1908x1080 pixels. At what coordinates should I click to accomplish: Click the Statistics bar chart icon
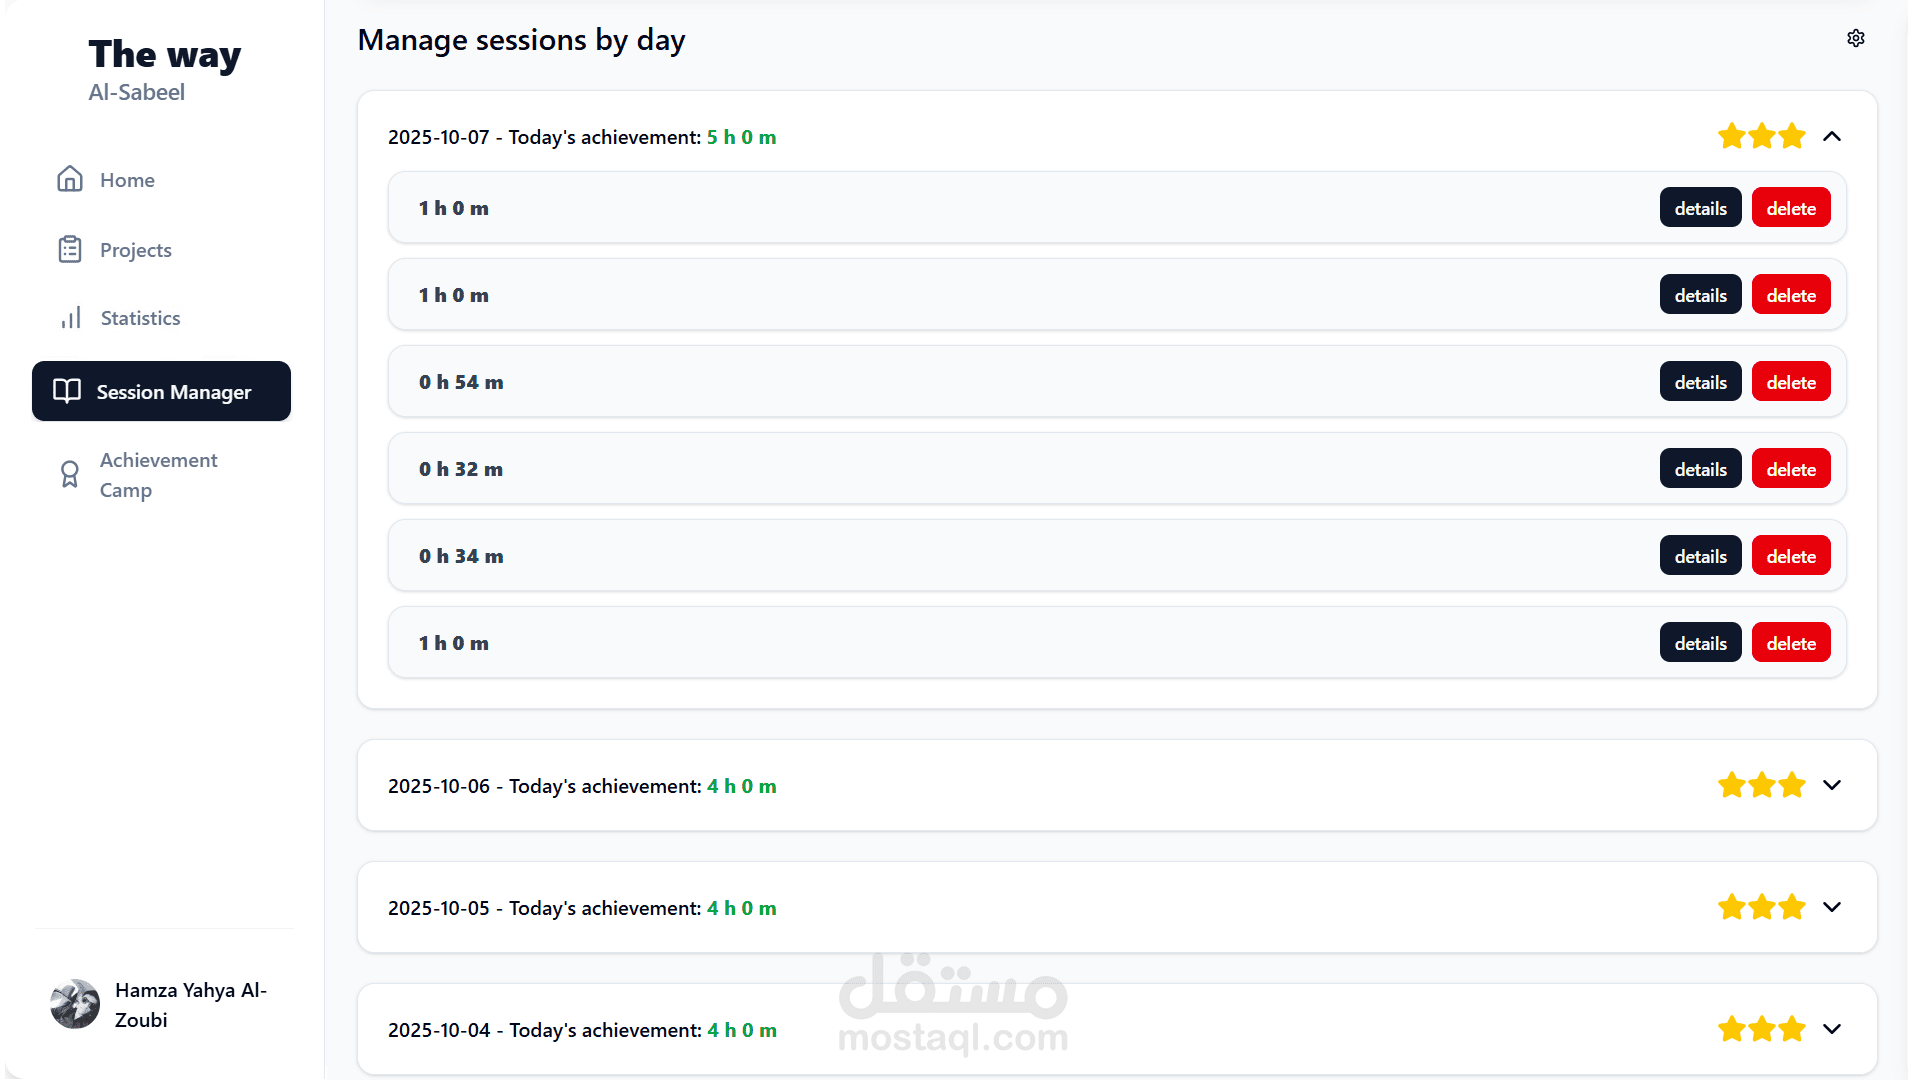tap(71, 318)
